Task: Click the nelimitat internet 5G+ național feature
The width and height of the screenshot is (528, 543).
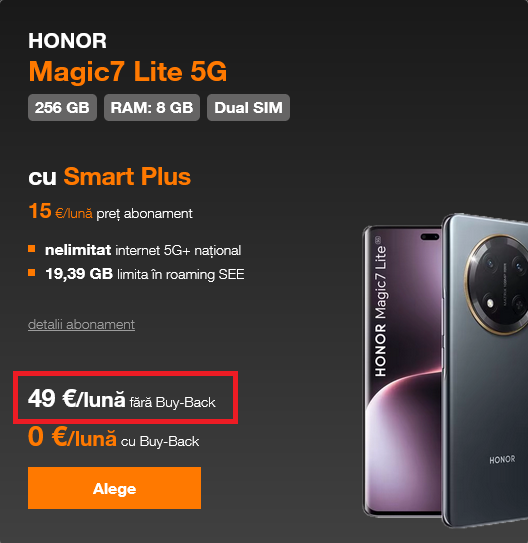Action: [x=143, y=250]
